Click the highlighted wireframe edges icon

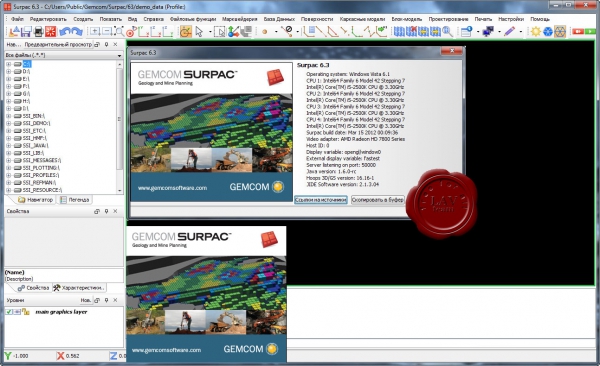tap(560, 31)
